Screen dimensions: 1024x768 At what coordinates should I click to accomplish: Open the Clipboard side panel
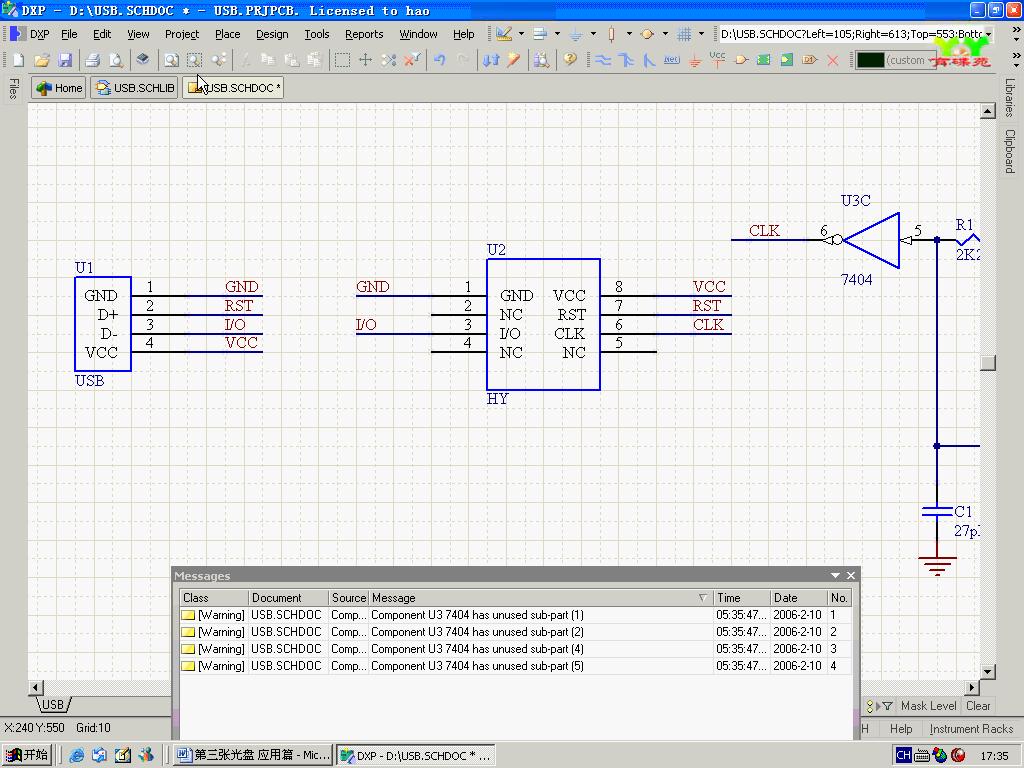pyautogui.click(x=1010, y=151)
